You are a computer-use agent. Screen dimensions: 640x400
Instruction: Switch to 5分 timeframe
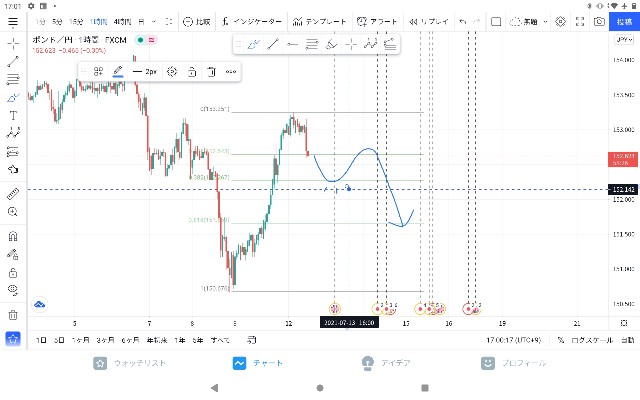click(x=57, y=22)
